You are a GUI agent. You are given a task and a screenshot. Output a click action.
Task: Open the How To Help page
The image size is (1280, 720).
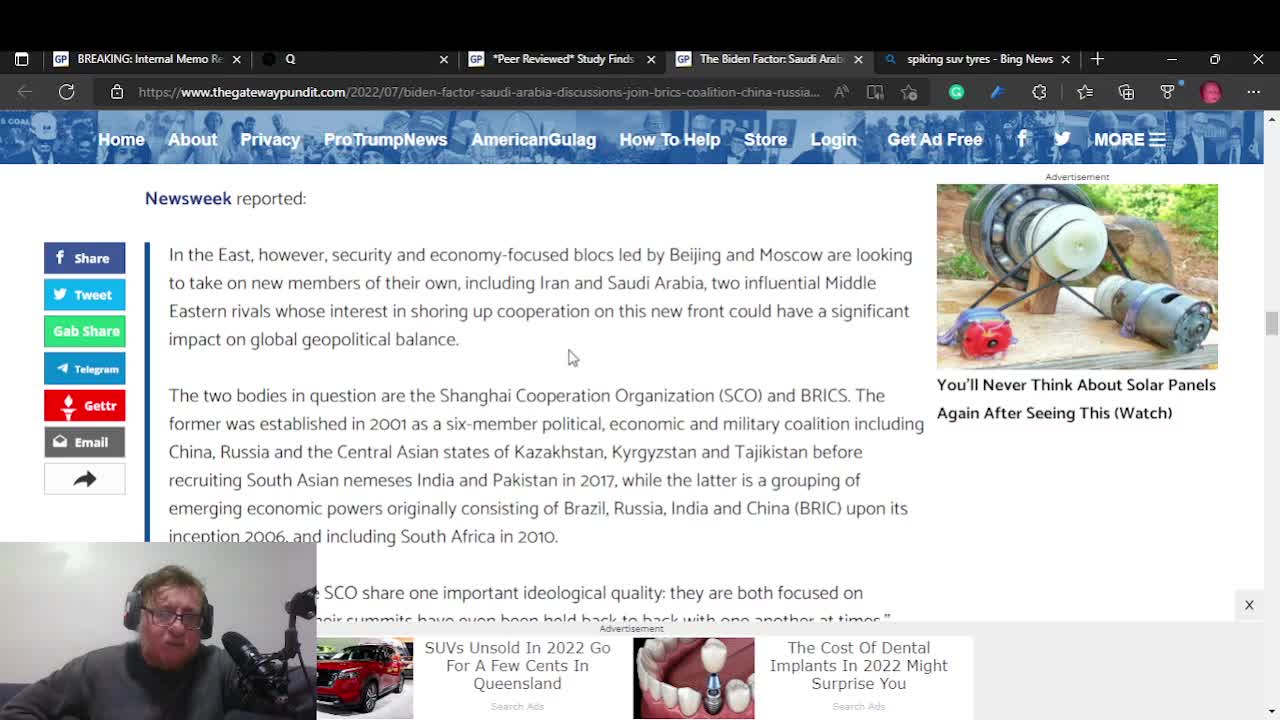670,139
